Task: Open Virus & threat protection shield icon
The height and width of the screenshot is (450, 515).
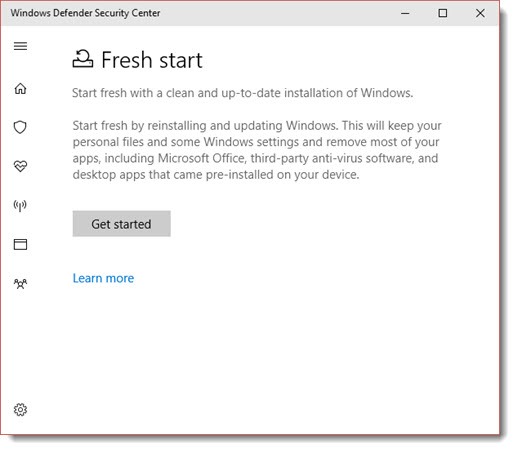Action: [x=20, y=127]
